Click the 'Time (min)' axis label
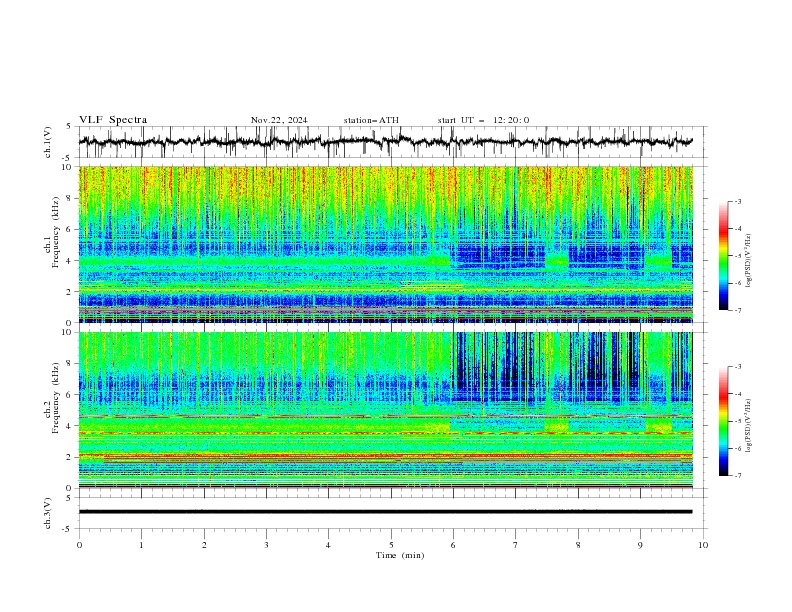The image size is (792, 612). 400,555
